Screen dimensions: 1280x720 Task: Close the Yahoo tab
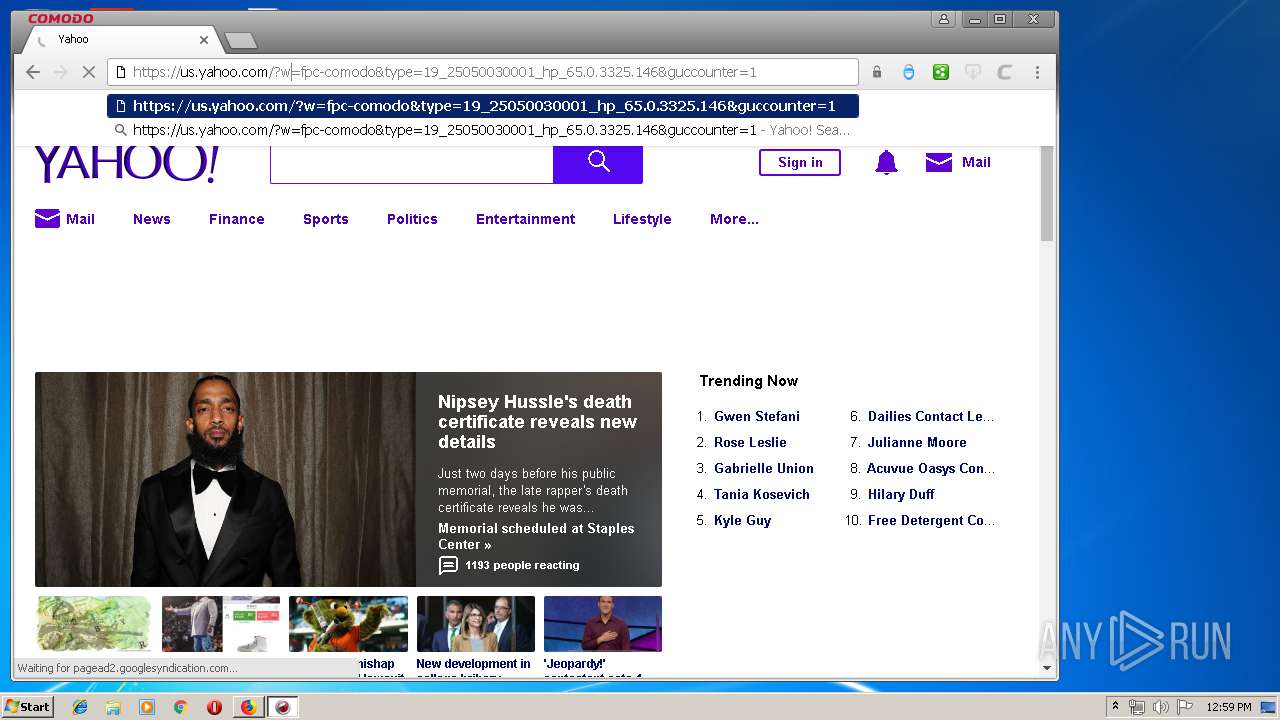pyautogui.click(x=204, y=40)
